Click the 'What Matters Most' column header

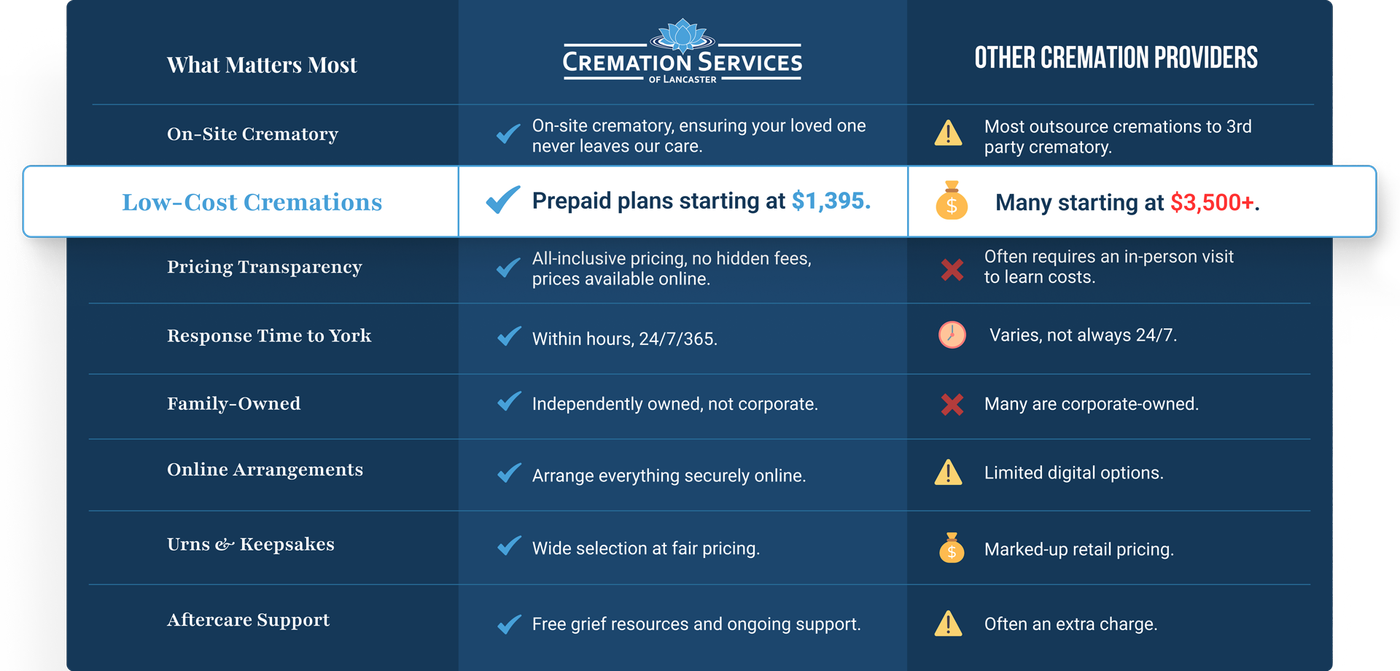pos(262,66)
